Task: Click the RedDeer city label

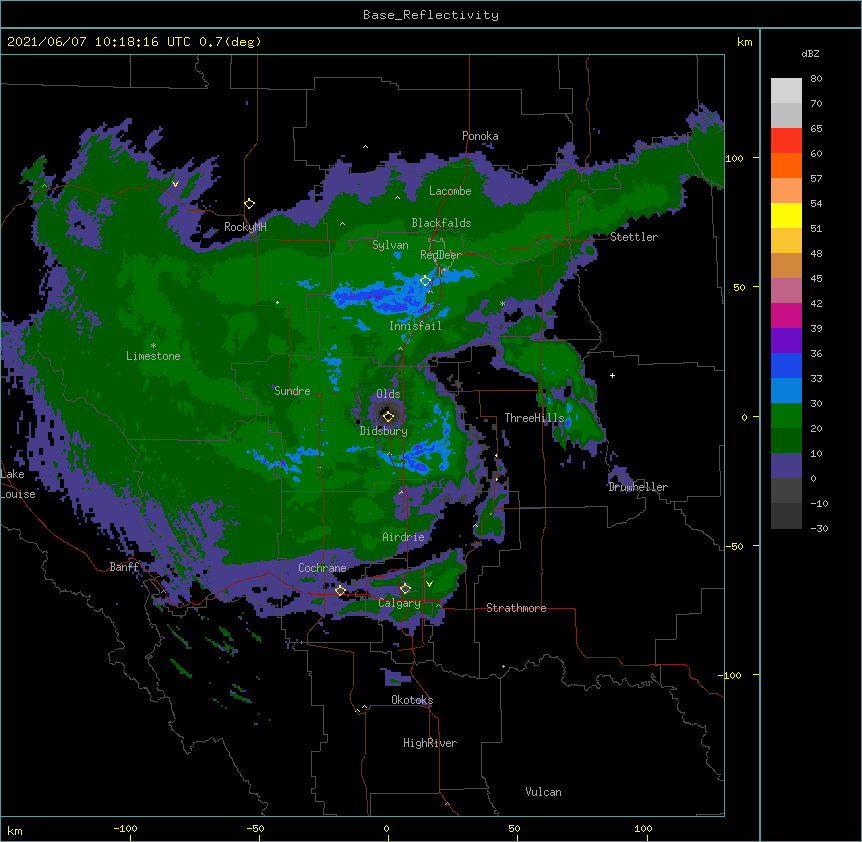Action: [x=441, y=255]
